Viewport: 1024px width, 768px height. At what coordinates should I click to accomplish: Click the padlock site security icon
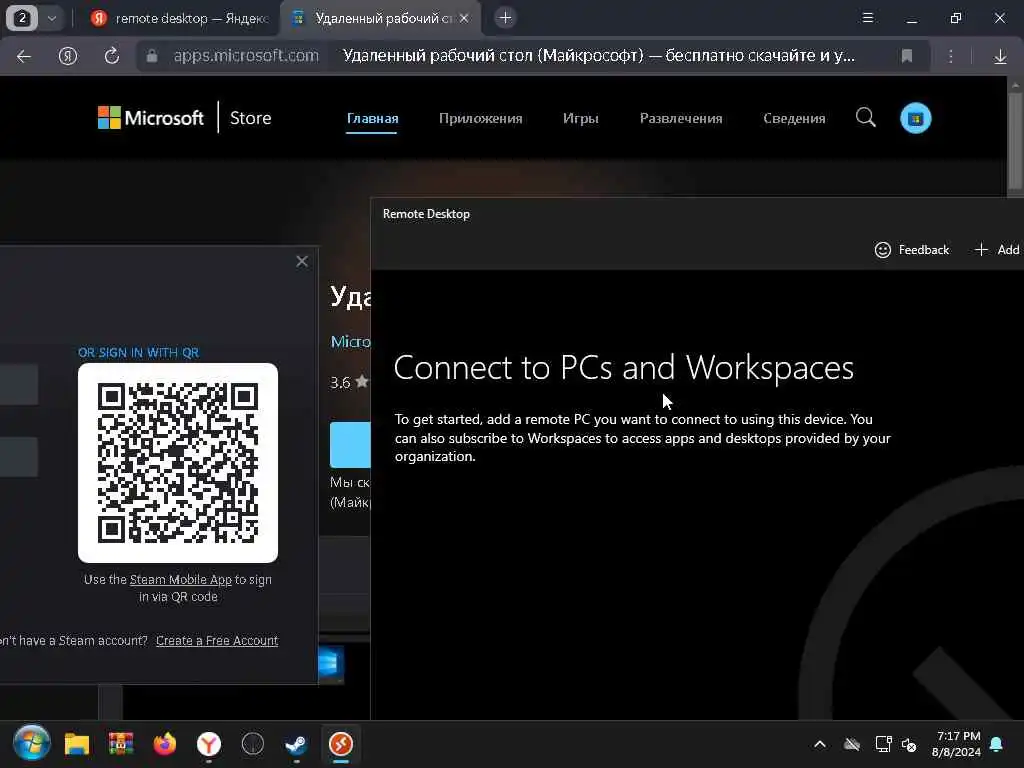[152, 56]
